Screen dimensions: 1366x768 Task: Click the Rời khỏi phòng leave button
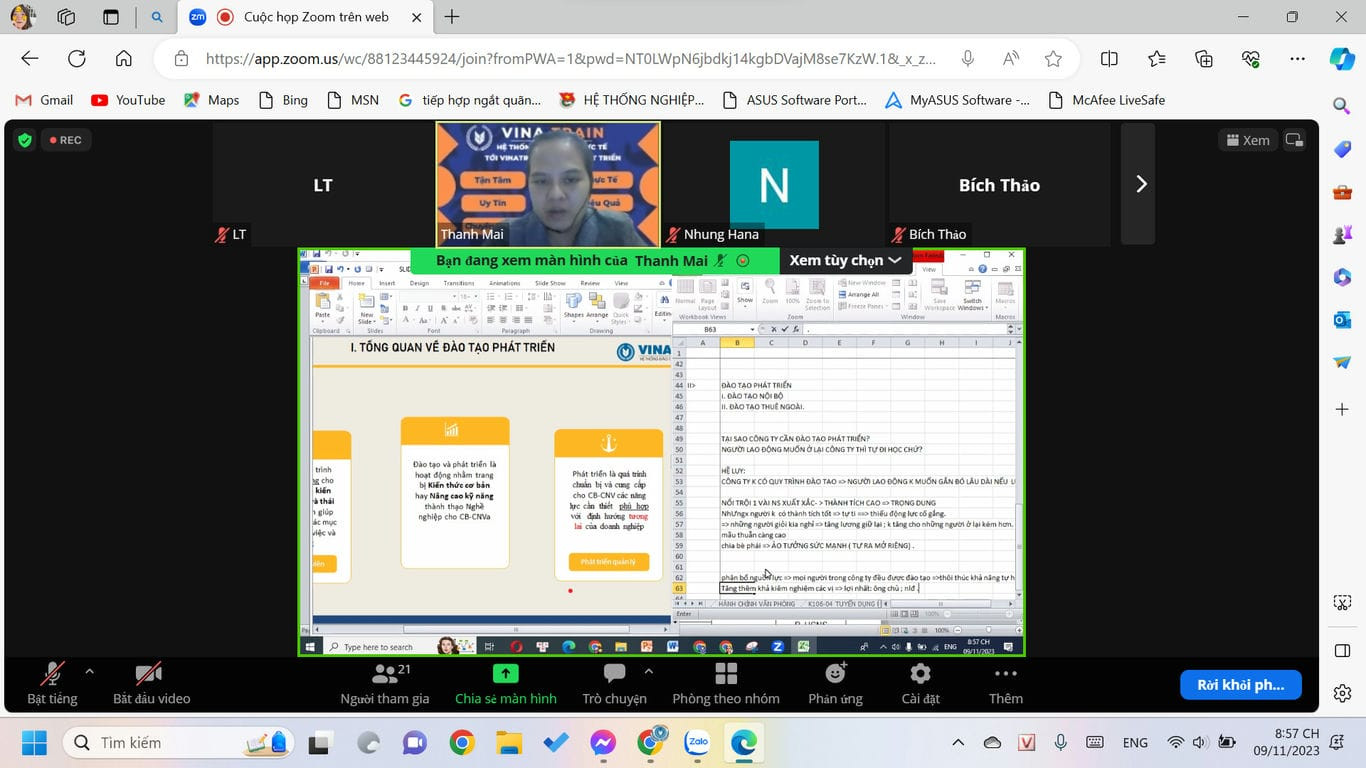1240,685
